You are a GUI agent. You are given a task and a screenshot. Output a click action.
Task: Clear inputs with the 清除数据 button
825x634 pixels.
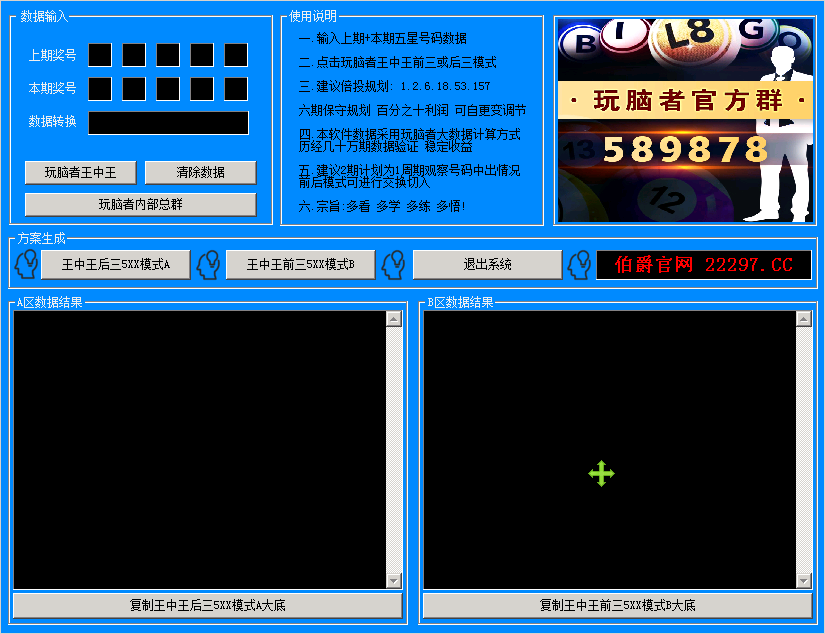[200, 173]
